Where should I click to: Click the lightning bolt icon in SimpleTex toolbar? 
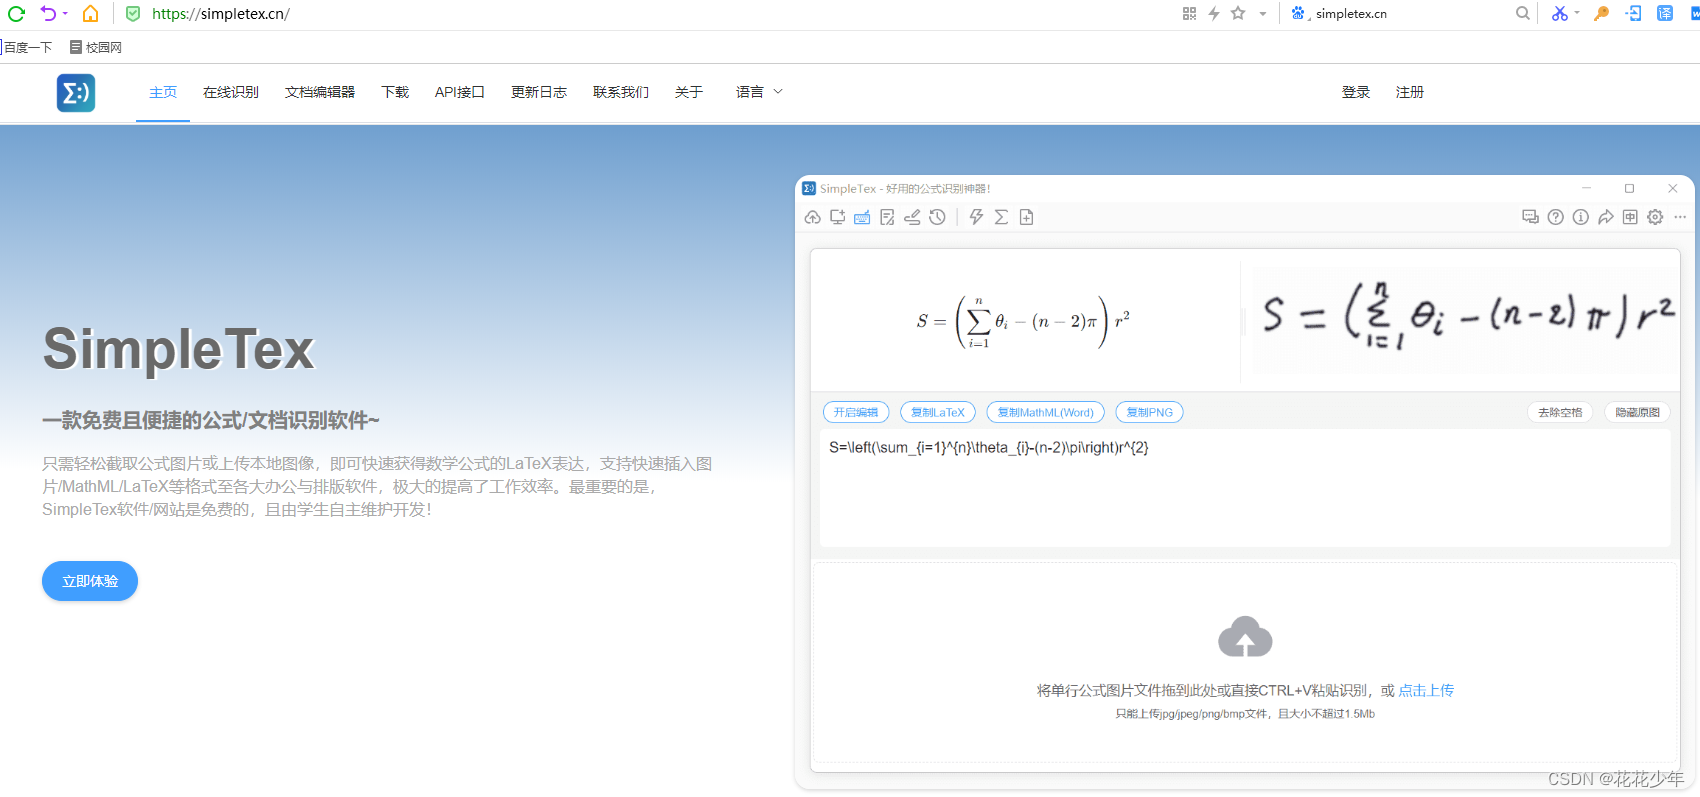point(976,217)
